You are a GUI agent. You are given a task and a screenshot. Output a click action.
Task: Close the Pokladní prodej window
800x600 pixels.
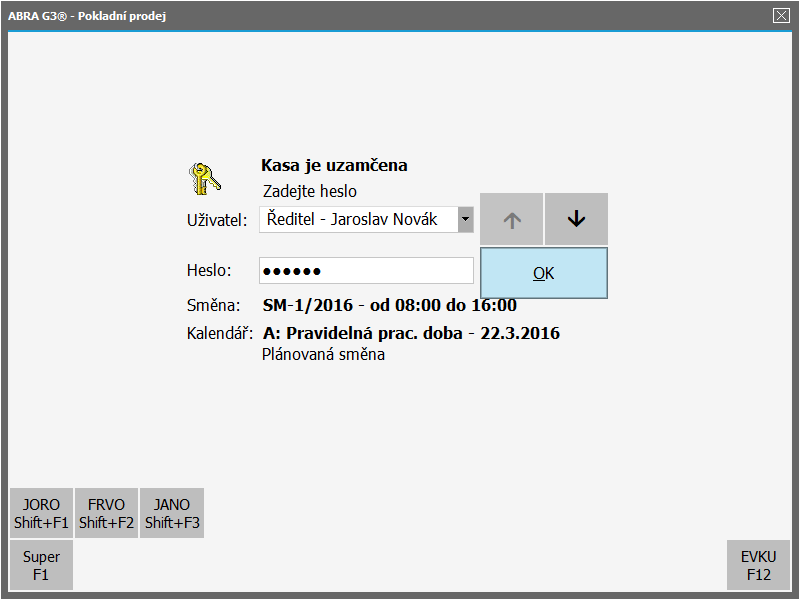781,15
